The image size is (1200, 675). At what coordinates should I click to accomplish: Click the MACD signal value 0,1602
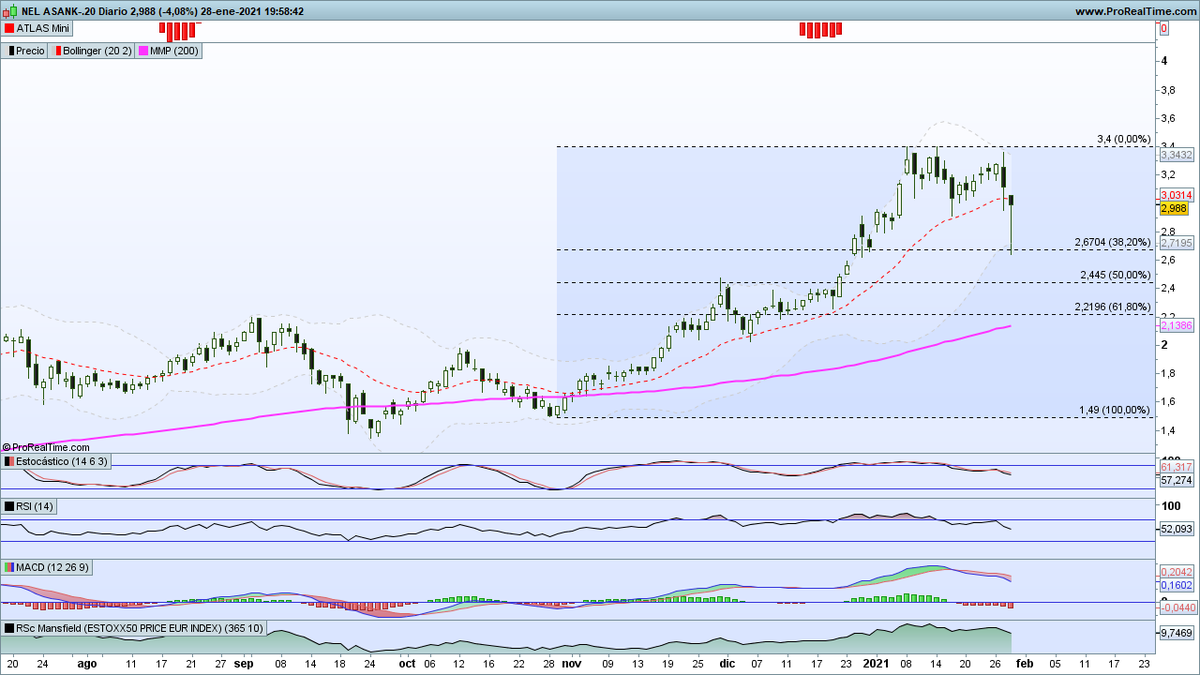(1177, 585)
